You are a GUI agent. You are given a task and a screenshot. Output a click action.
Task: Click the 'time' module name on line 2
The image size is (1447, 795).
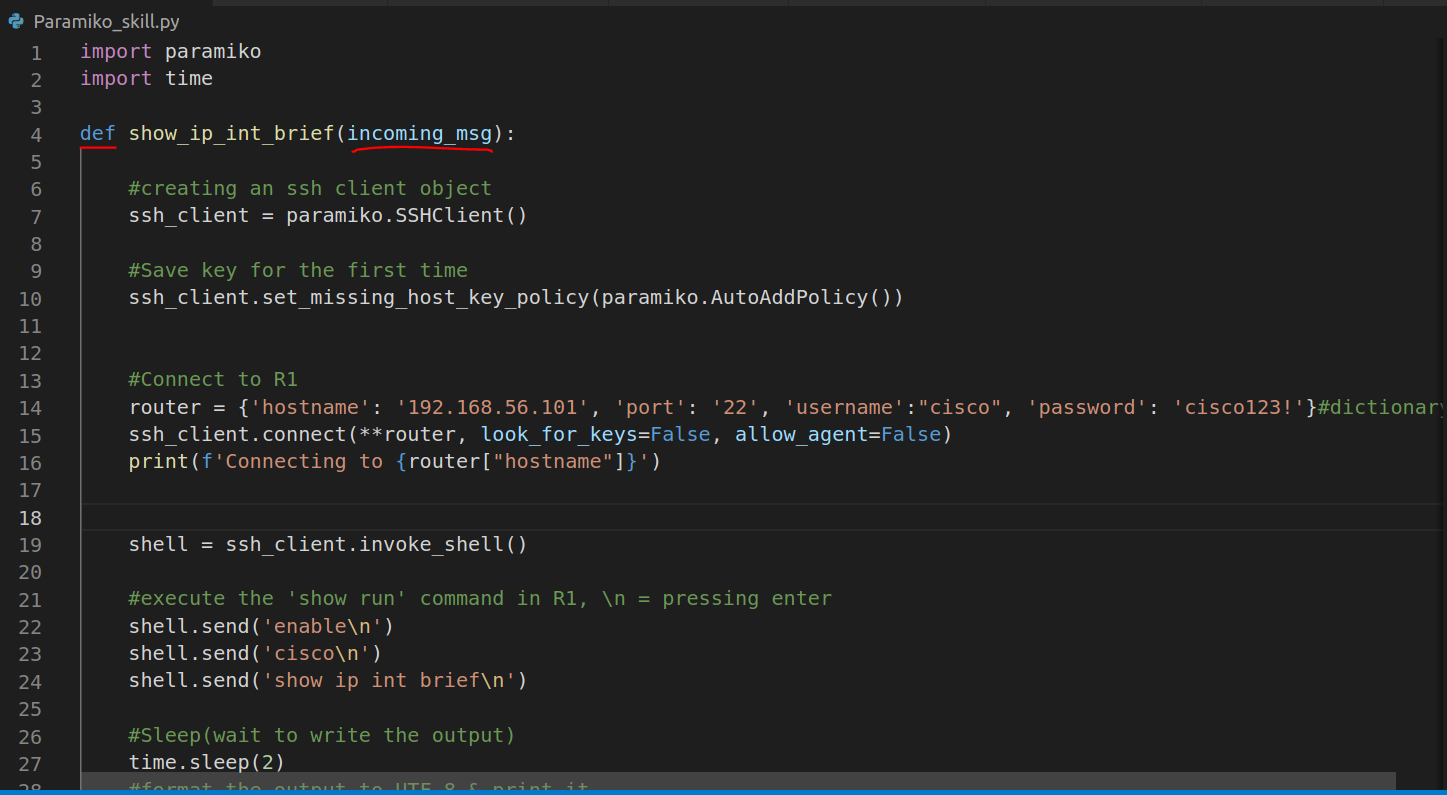189,78
